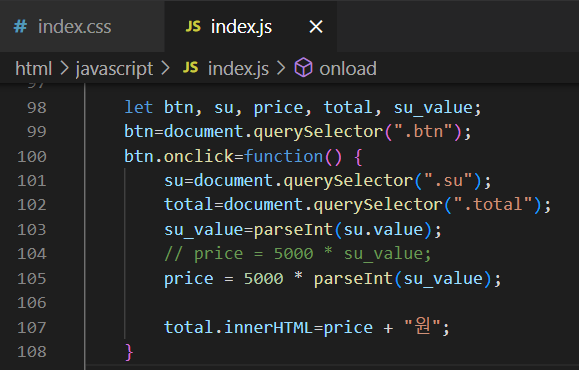Close the index.js tab
The width and height of the screenshot is (579, 370).
pos(316,27)
